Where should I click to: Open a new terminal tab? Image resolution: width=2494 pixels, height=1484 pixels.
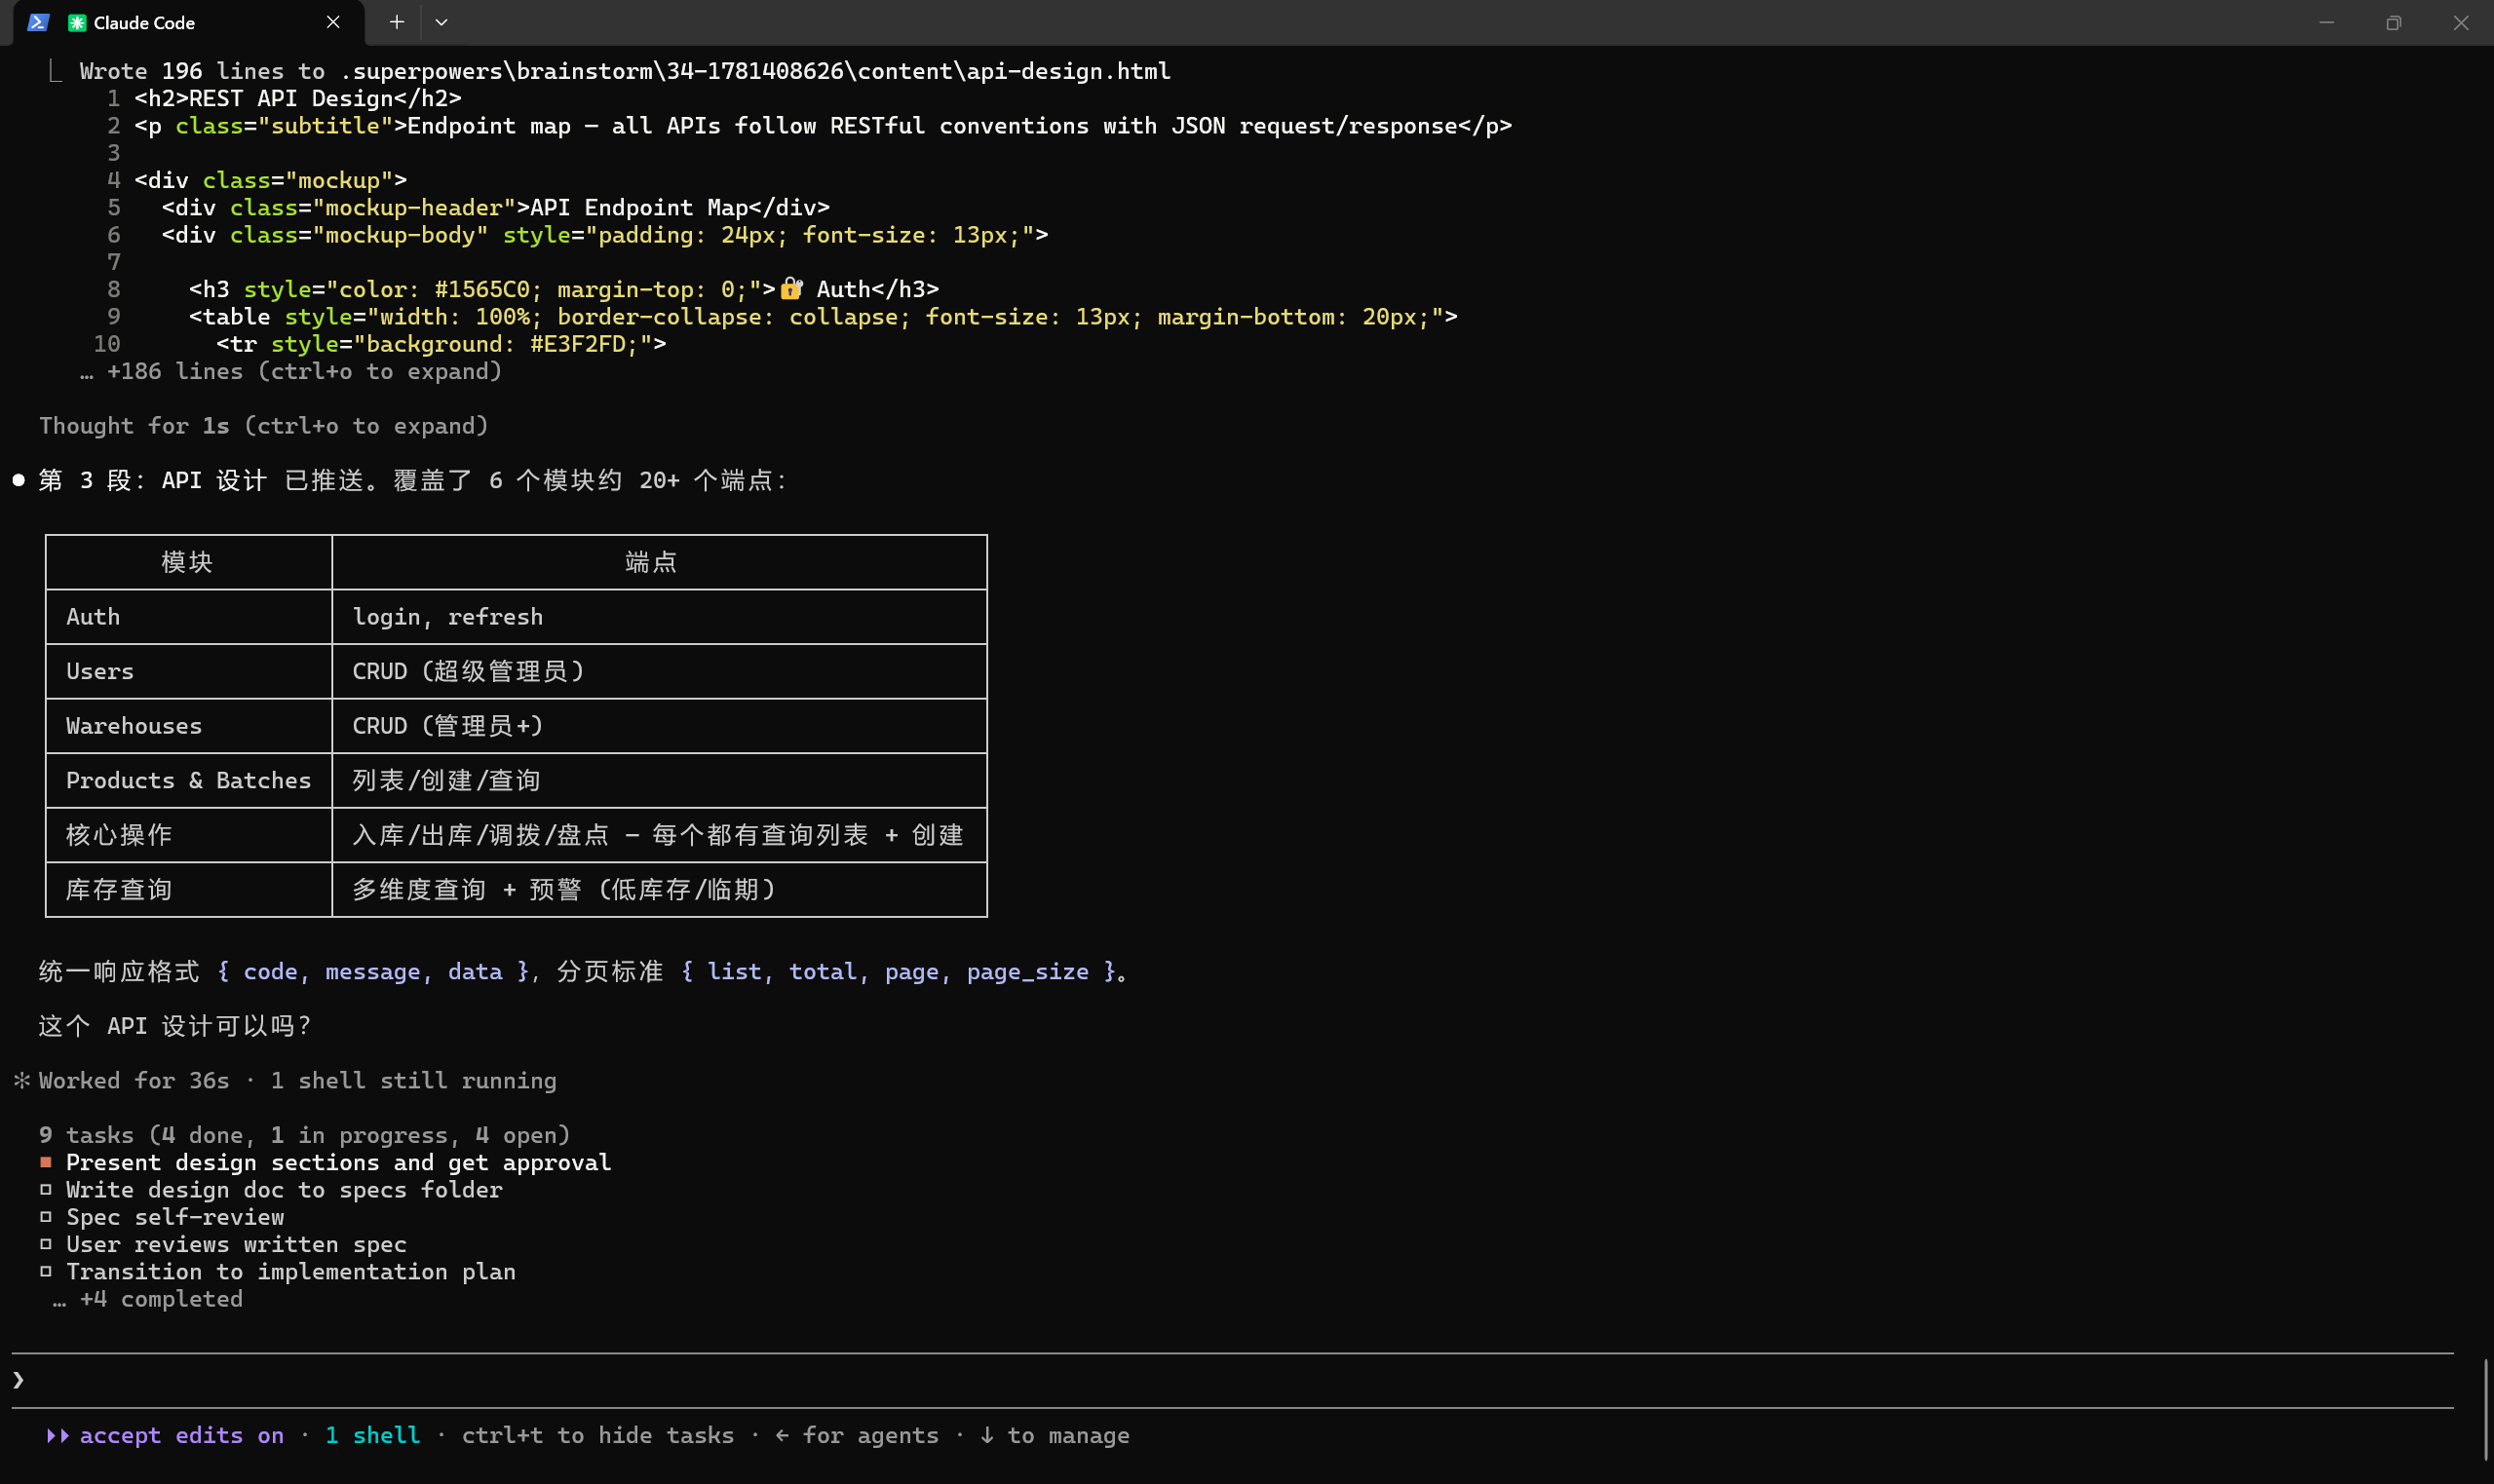pyautogui.click(x=397, y=22)
